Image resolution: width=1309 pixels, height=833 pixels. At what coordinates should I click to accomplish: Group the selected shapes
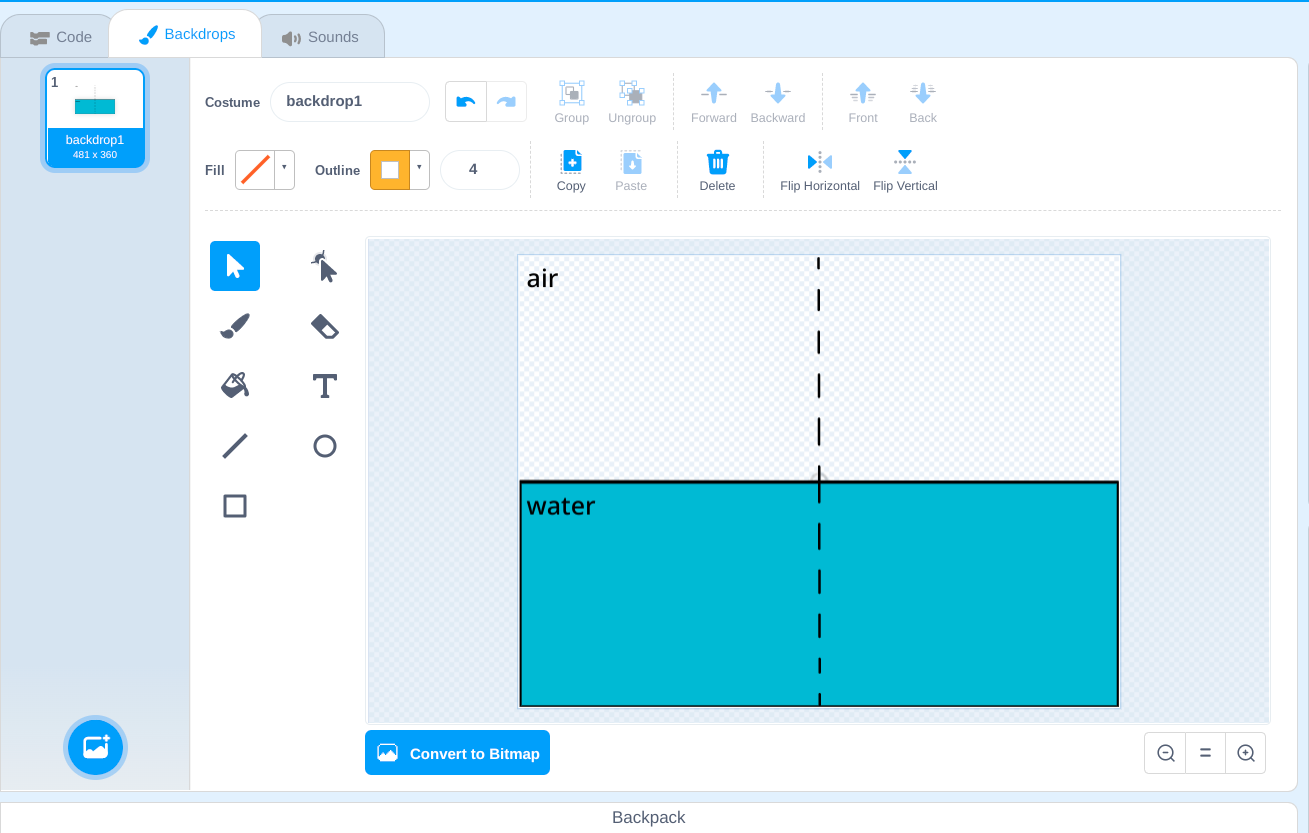point(572,103)
